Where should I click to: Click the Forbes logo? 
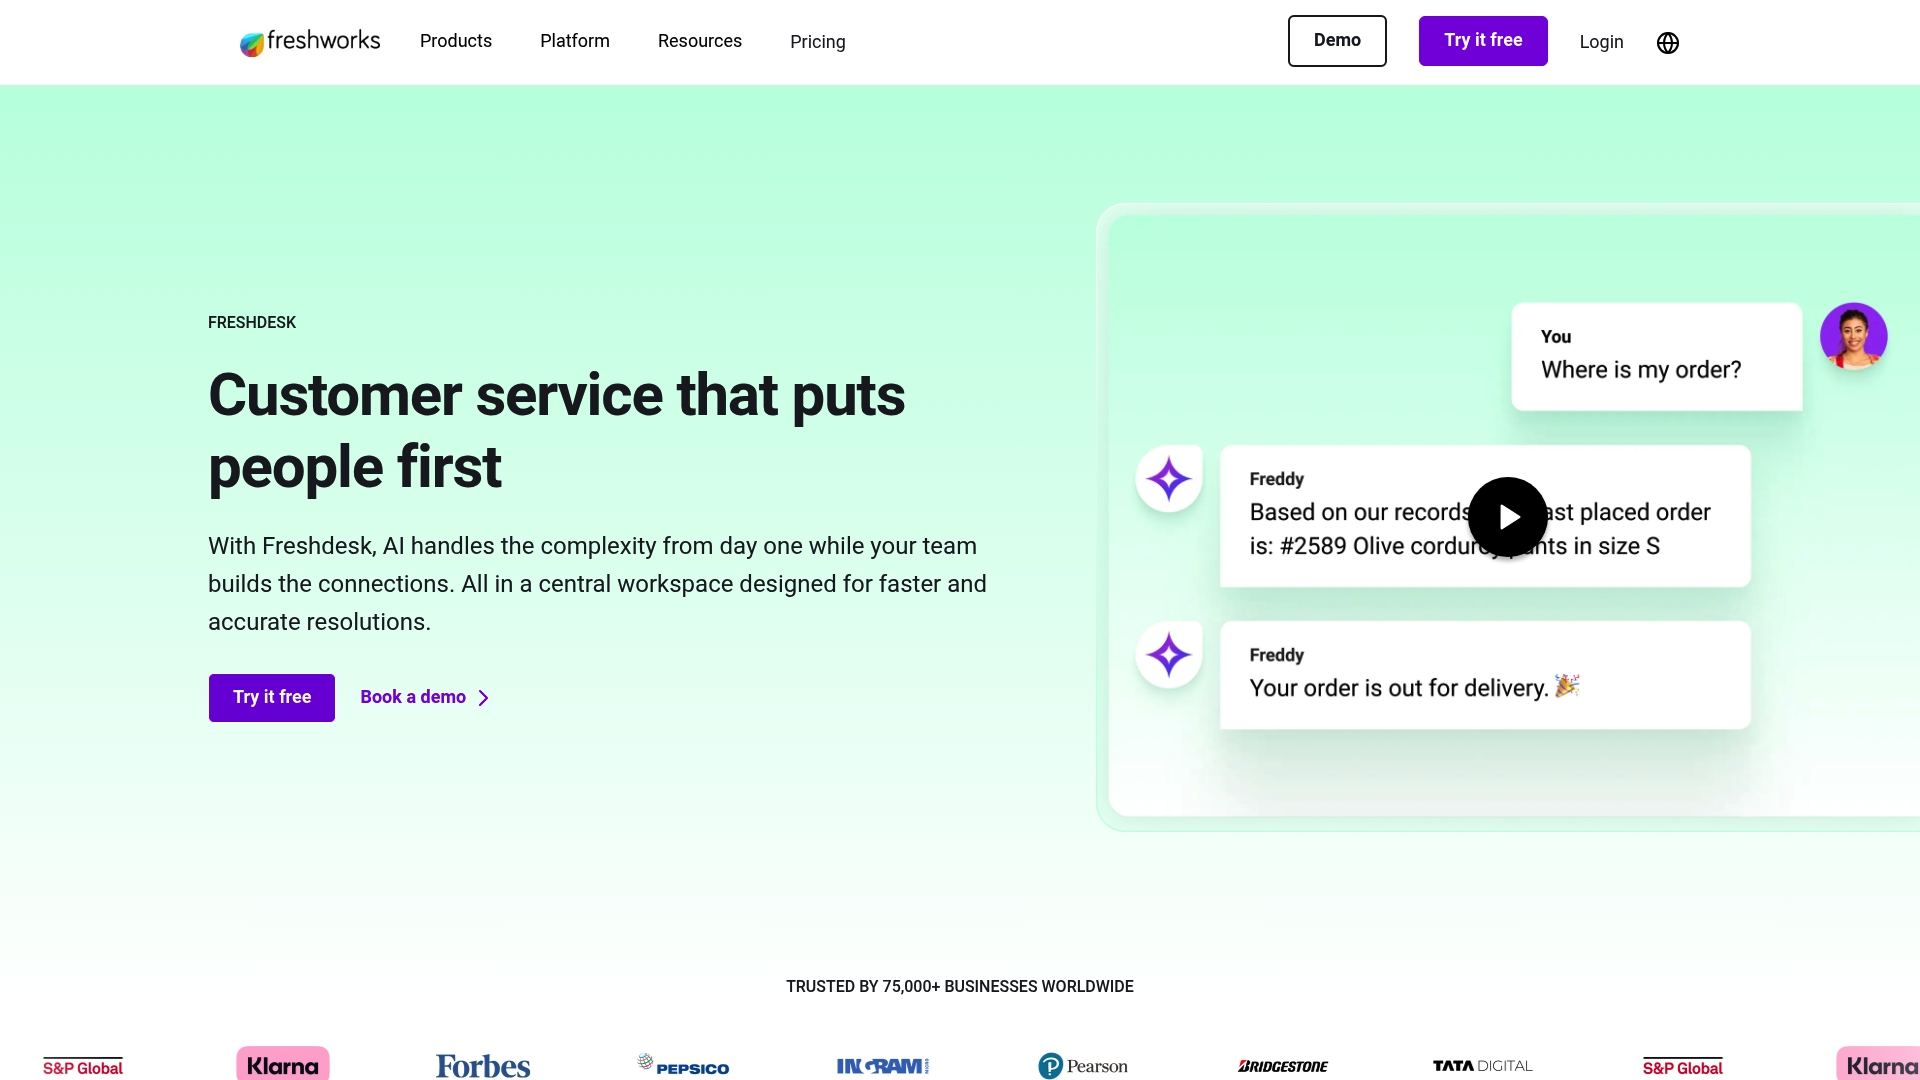click(482, 1064)
